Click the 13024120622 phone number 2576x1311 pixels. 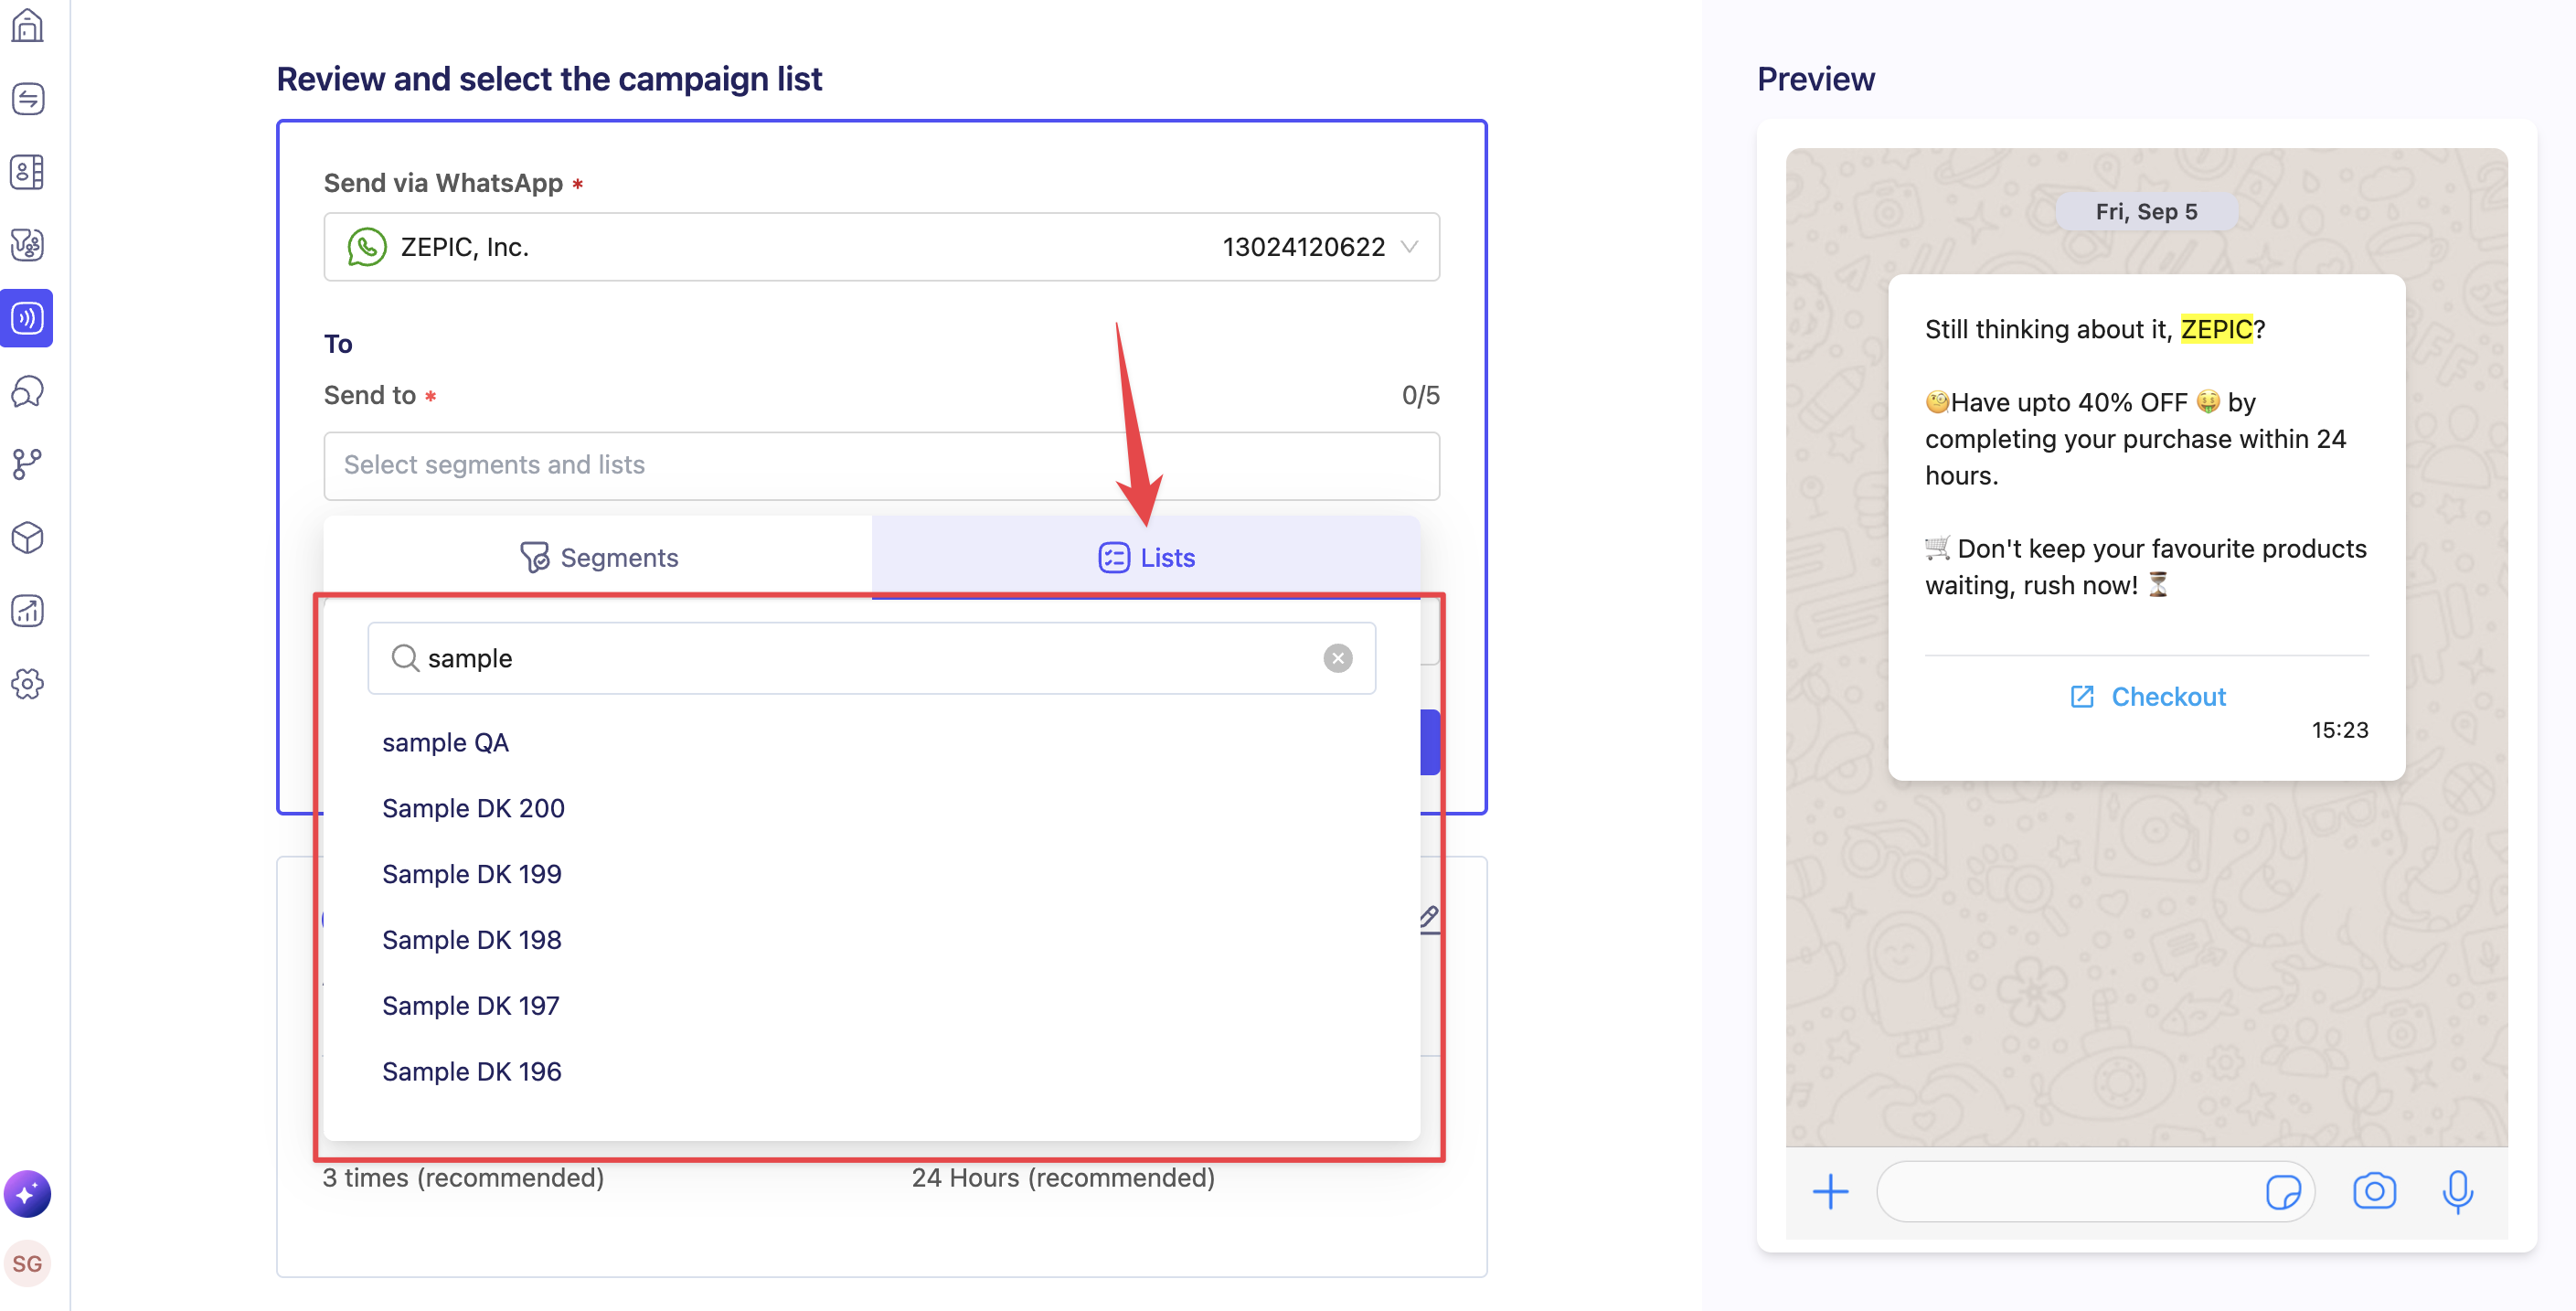(x=1303, y=247)
